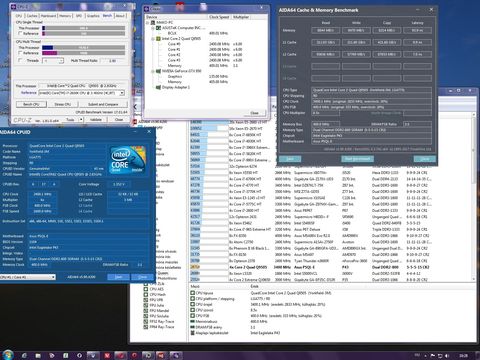Select the FPU Mandel benchmark icon
Viewport: 480px width, 360px height.
146,310
